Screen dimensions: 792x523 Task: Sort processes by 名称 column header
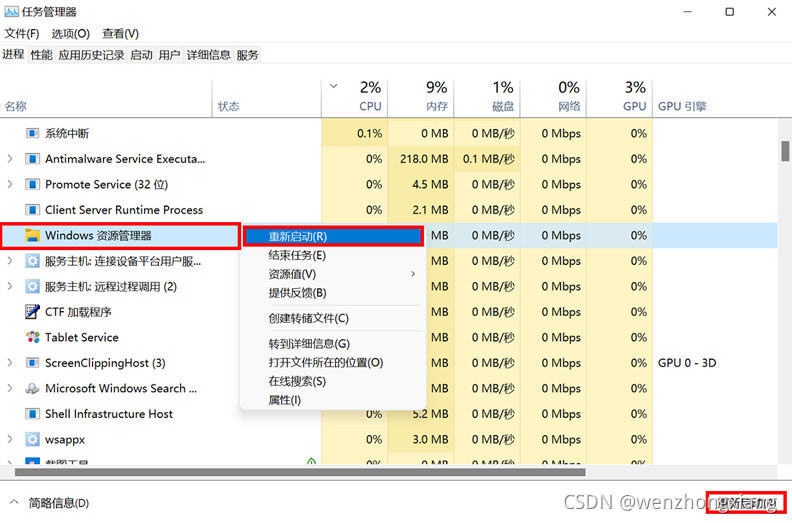pyautogui.click(x=106, y=99)
